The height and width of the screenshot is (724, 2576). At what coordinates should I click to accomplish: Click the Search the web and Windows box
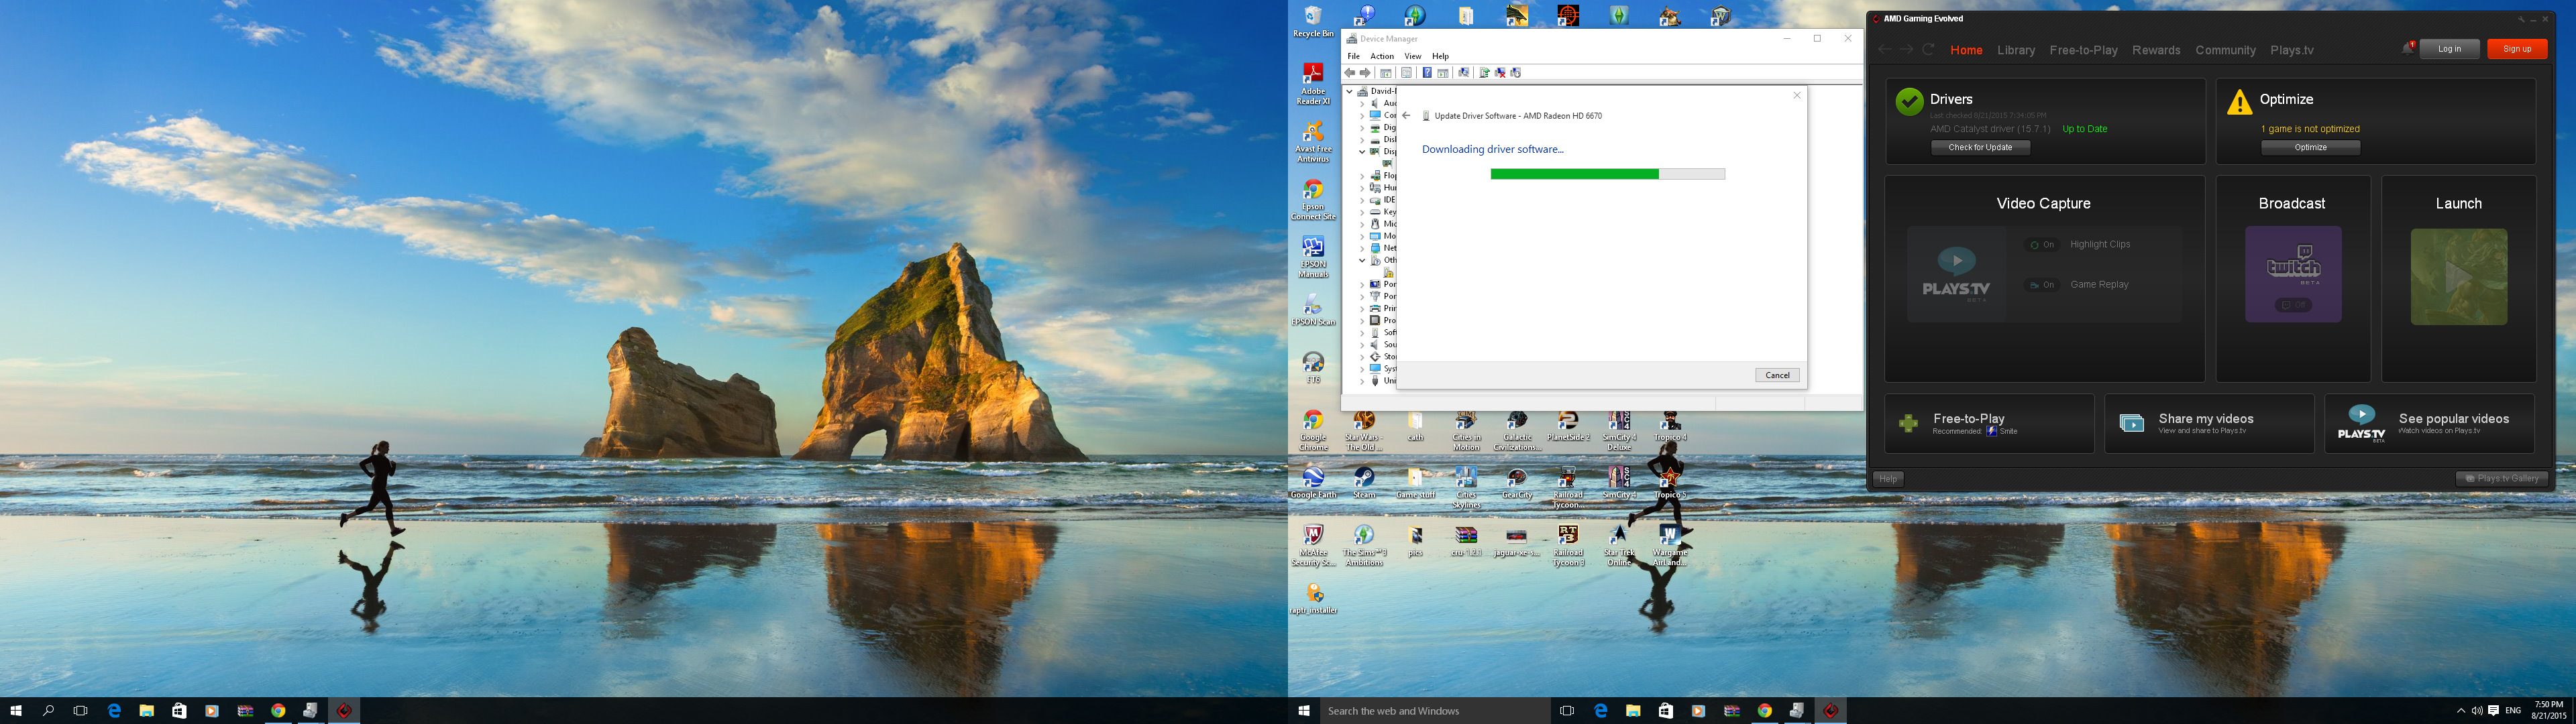1434,711
